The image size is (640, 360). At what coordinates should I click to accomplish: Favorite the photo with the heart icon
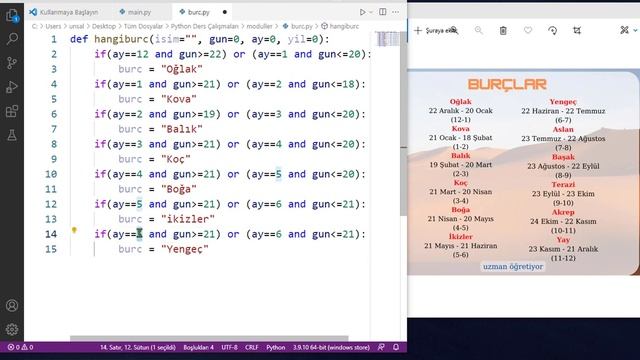(x=528, y=31)
